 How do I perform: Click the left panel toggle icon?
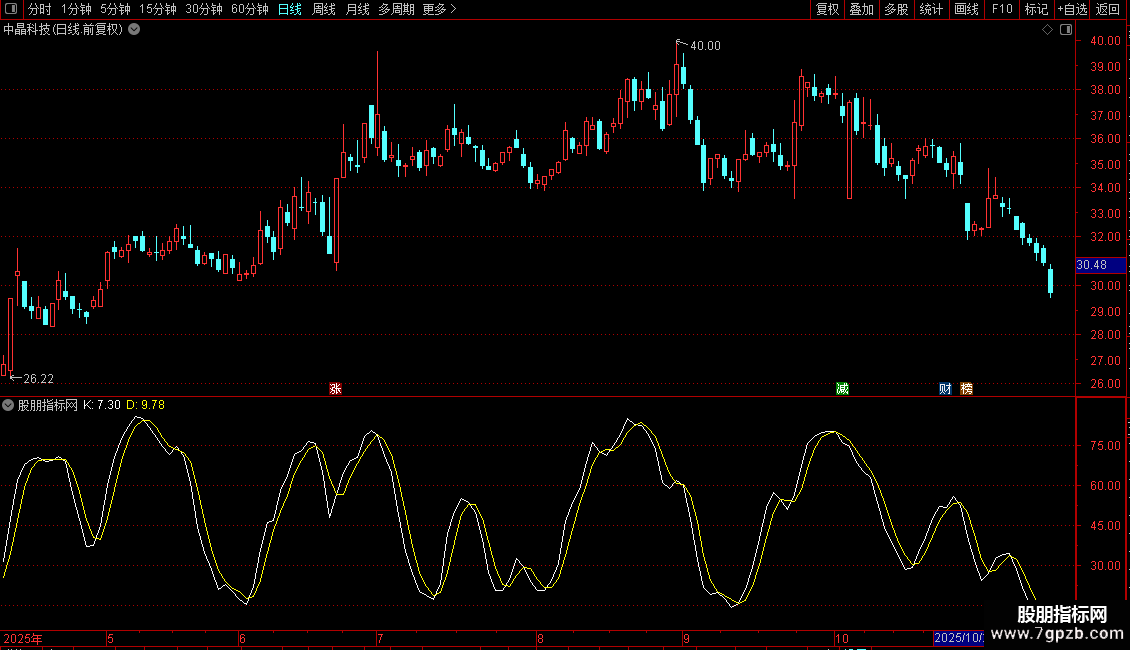(9, 9)
